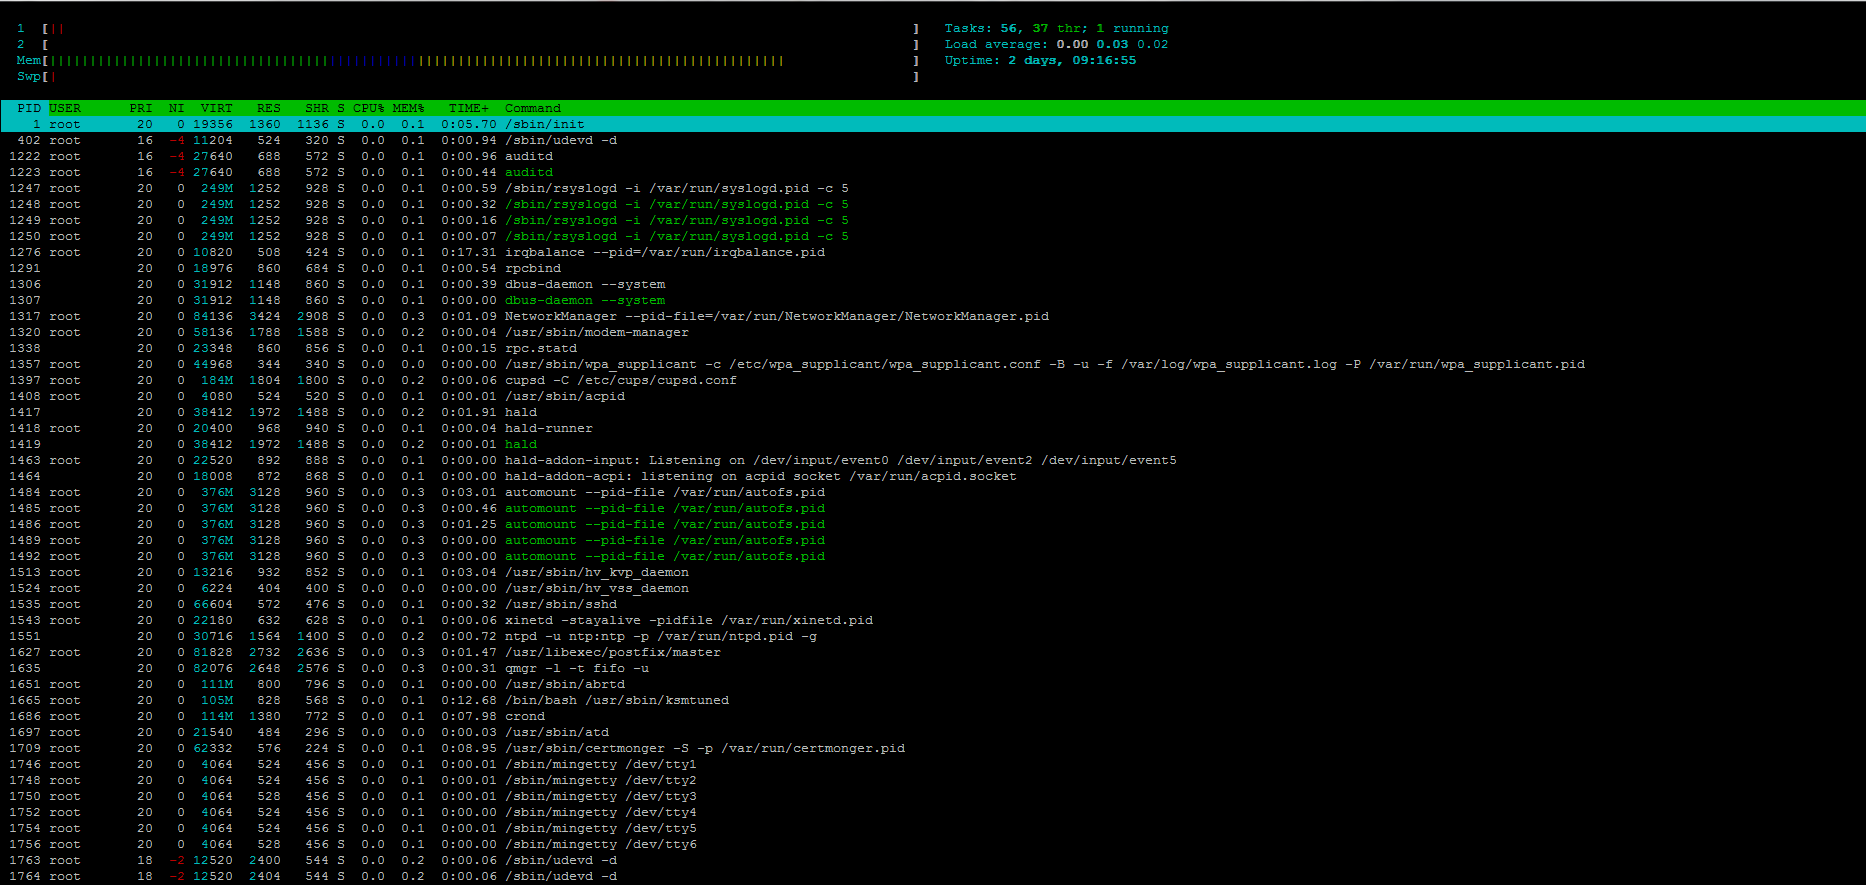
Task: Sort by the Command column header
Action: coord(533,108)
